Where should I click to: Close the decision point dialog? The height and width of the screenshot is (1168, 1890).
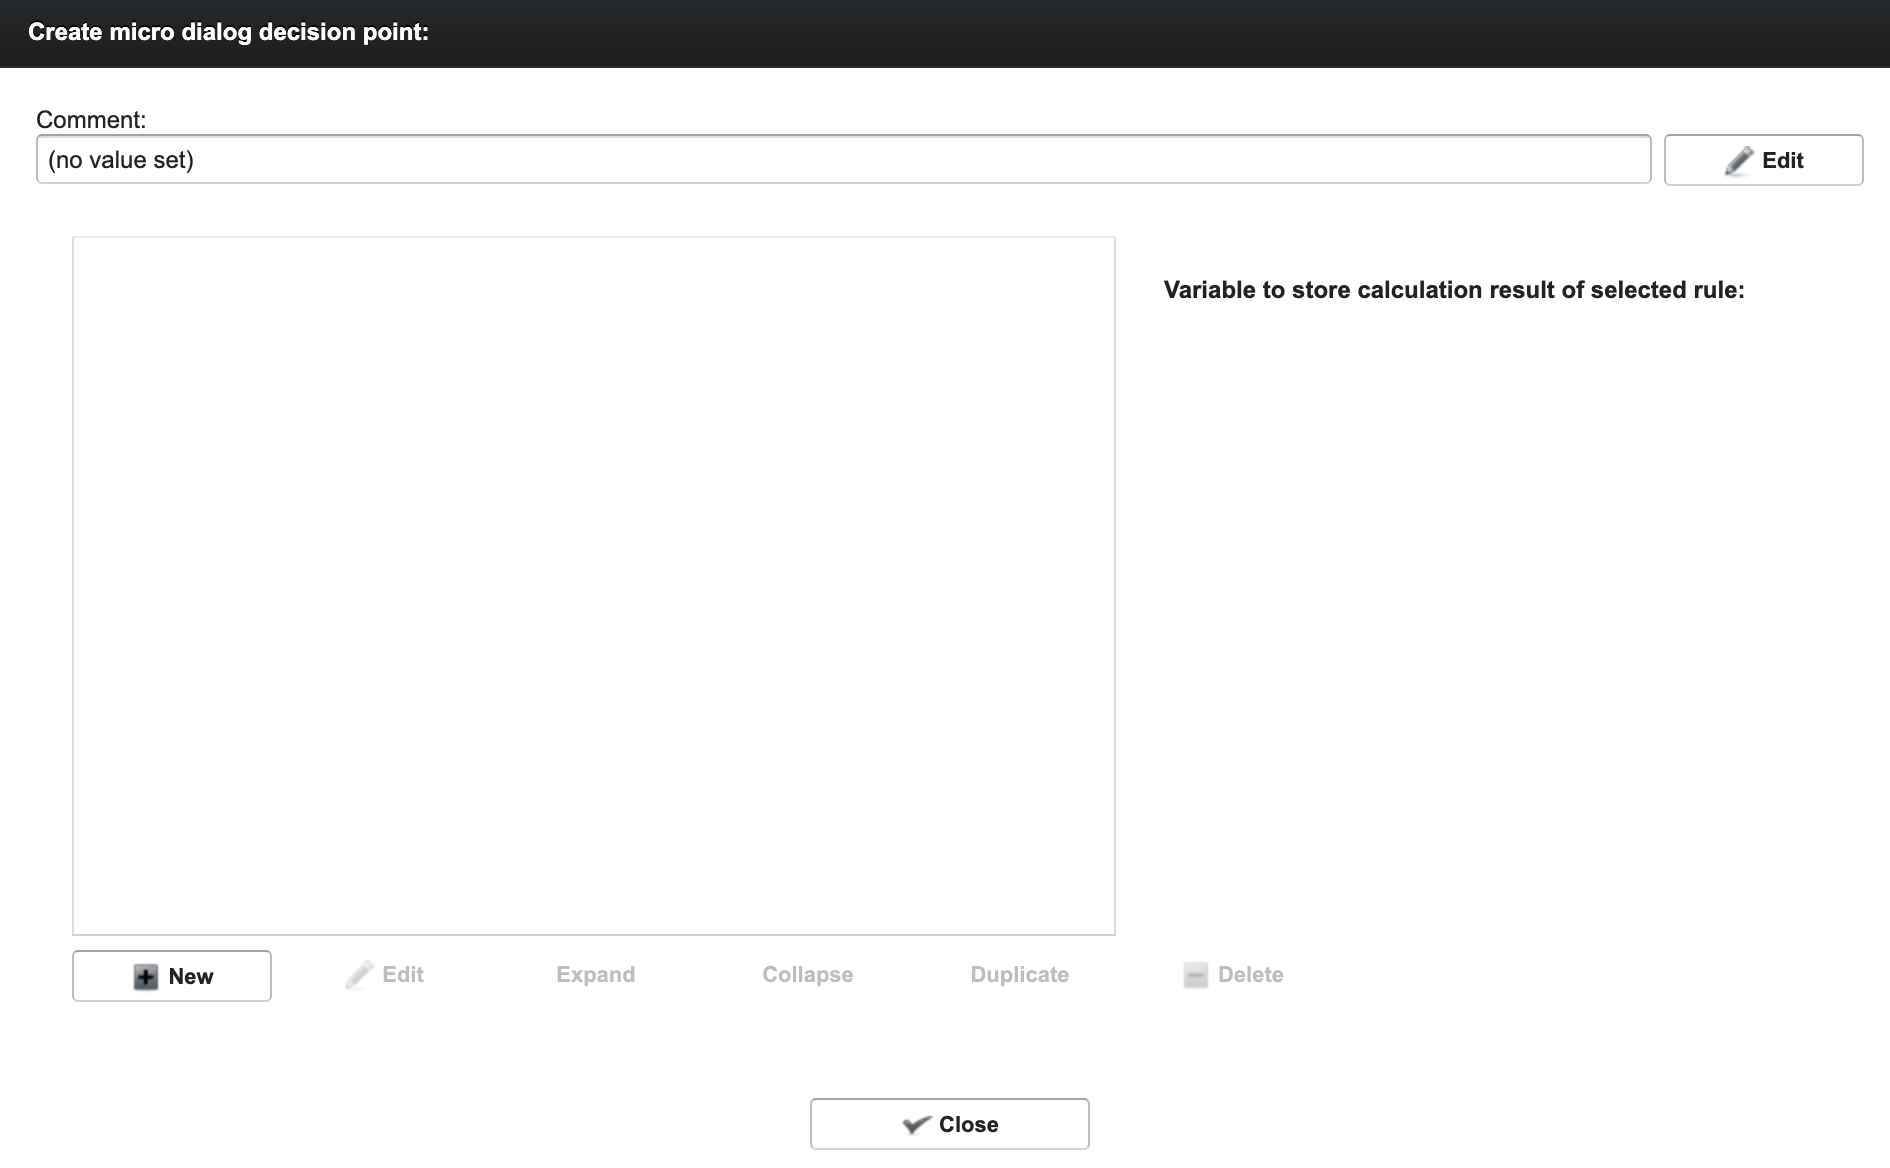[949, 1124]
